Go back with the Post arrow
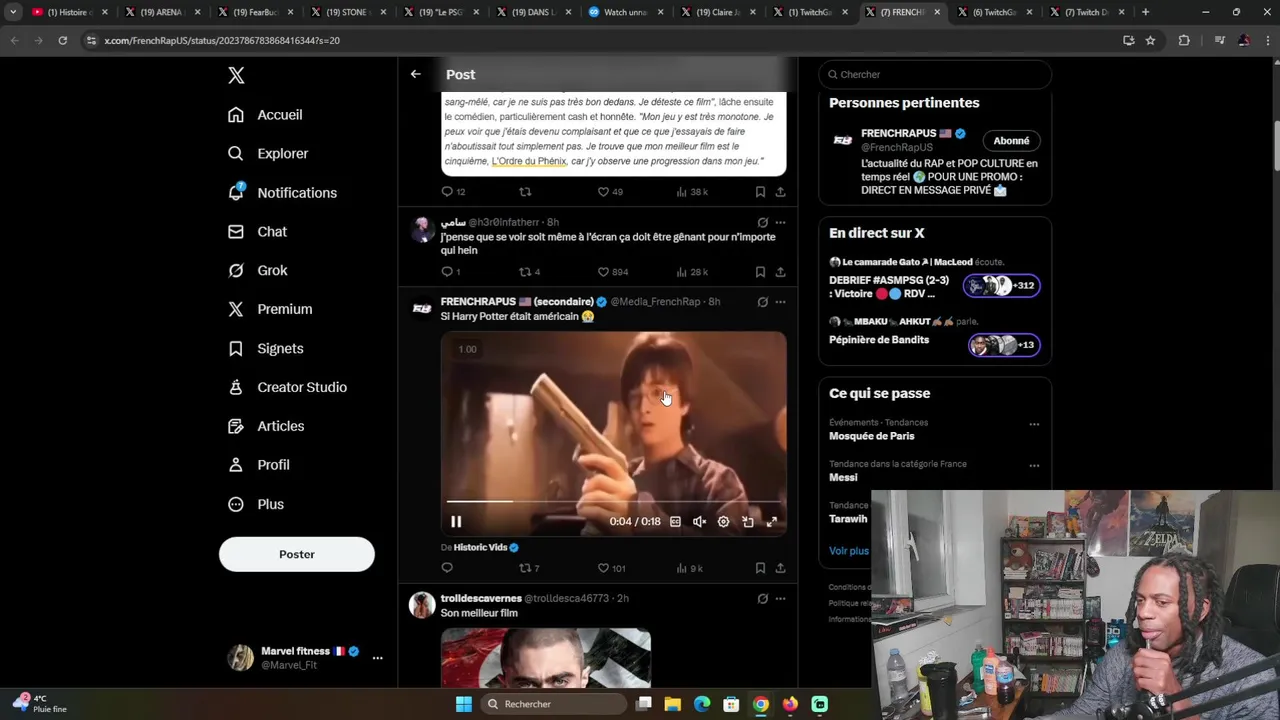Image resolution: width=1280 pixels, height=720 pixels. 415,74
